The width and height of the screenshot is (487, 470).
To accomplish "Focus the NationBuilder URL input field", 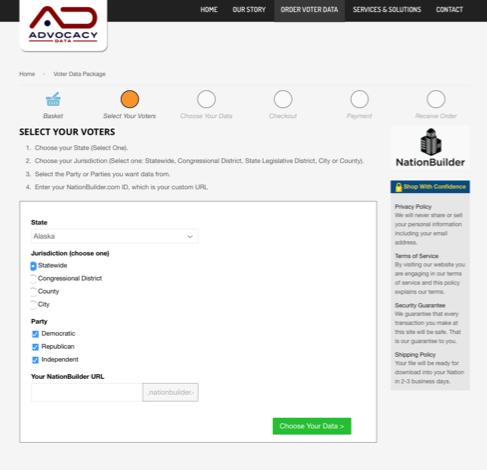I will coord(87,392).
